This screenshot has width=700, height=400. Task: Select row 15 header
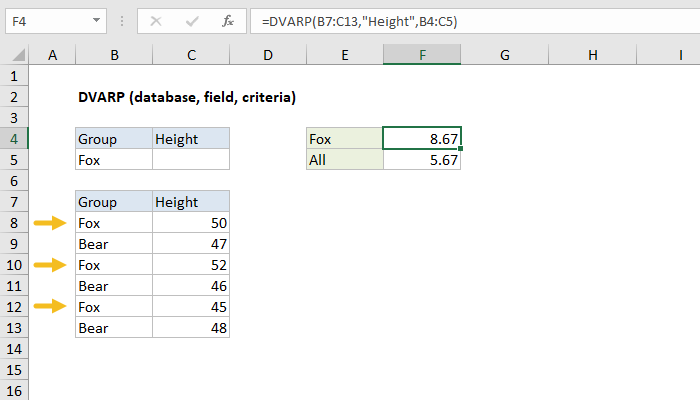14,370
